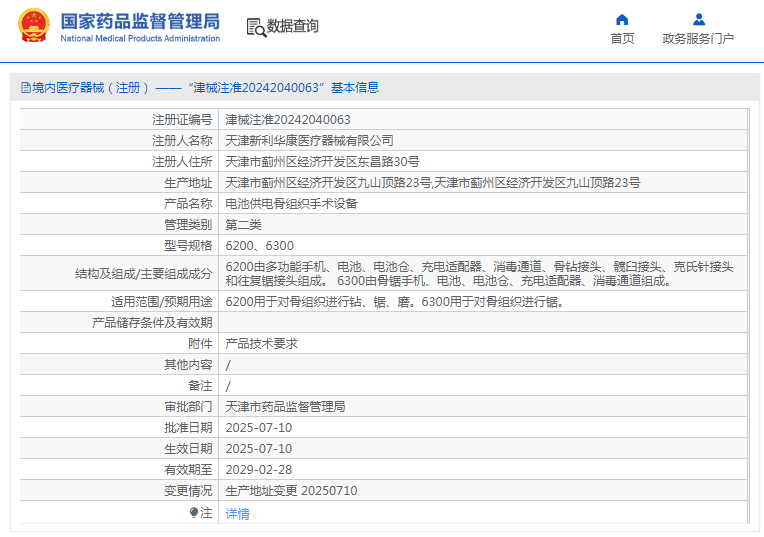Click the 生效日期 value 2025-07-10
This screenshot has width=764, height=537.
click(259, 449)
